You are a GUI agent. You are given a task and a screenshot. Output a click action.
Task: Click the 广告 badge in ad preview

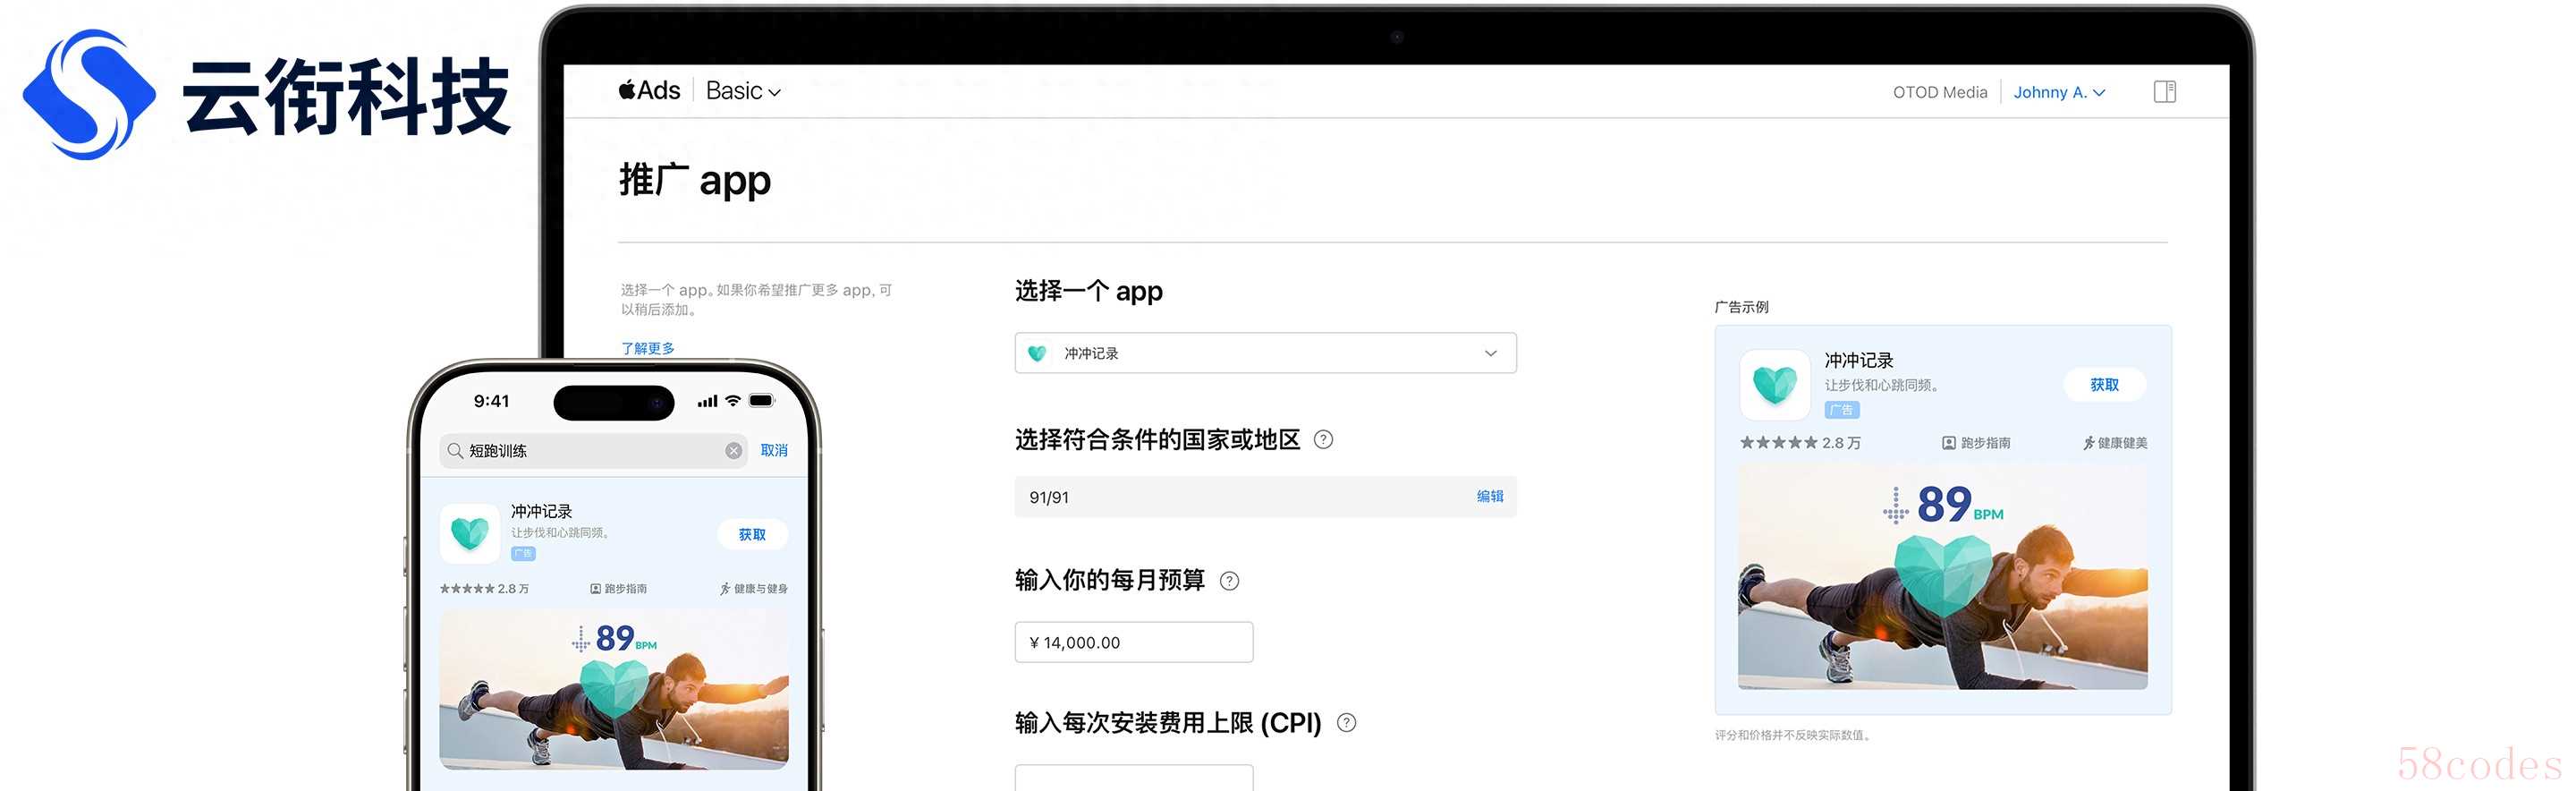(1841, 410)
